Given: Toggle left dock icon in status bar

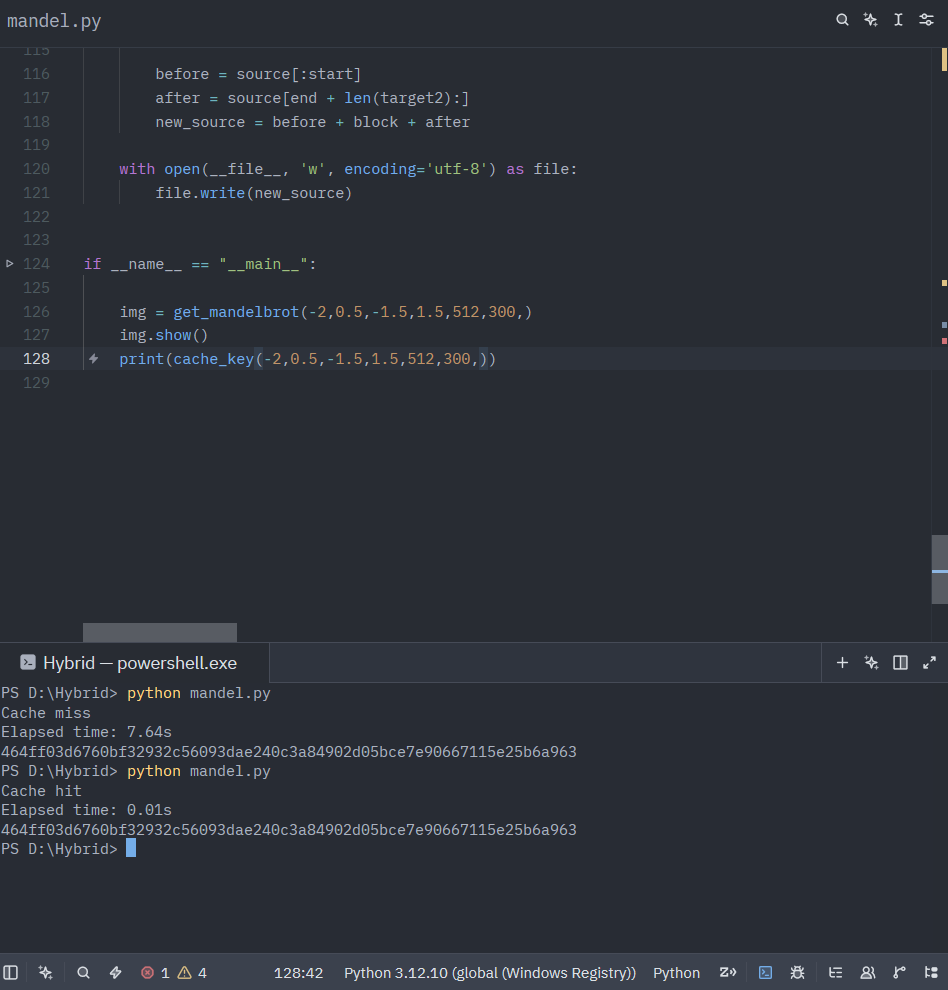Looking at the screenshot, I should 11,972.
